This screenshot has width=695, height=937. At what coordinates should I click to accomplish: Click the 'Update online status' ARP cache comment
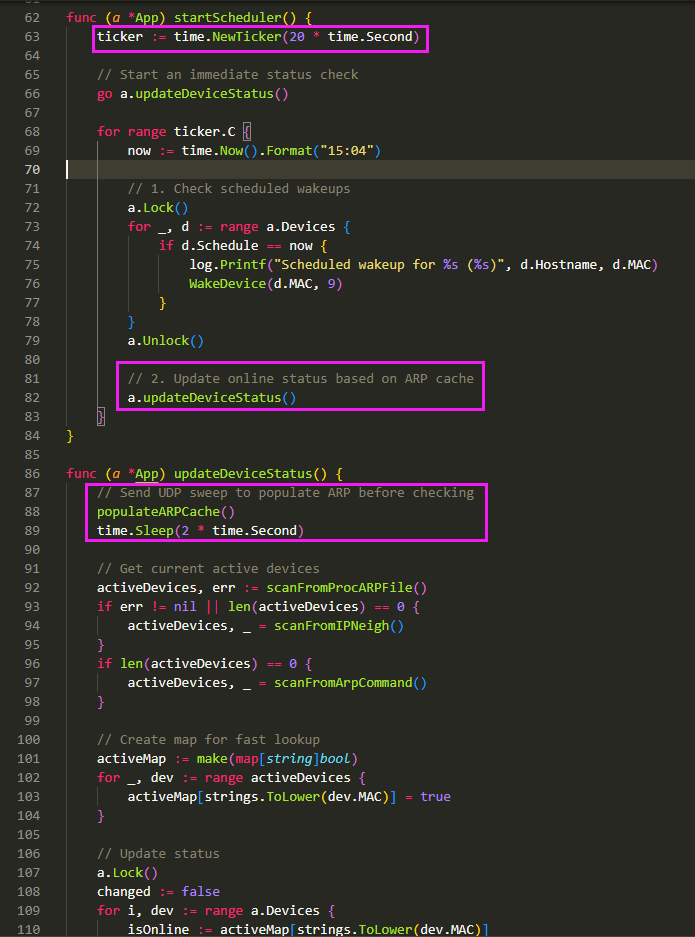click(x=300, y=379)
